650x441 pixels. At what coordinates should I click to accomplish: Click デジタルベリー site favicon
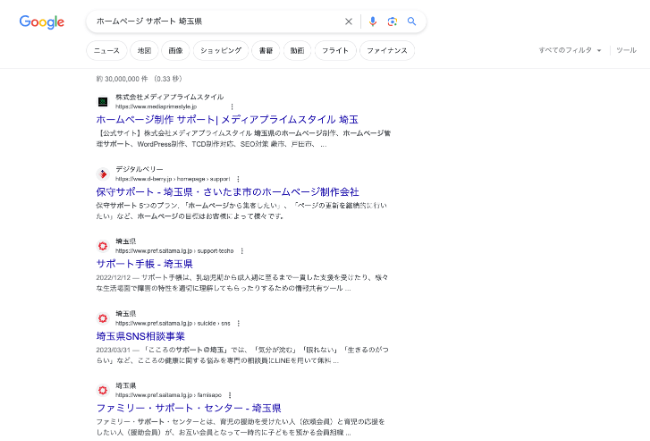click(x=103, y=174)
